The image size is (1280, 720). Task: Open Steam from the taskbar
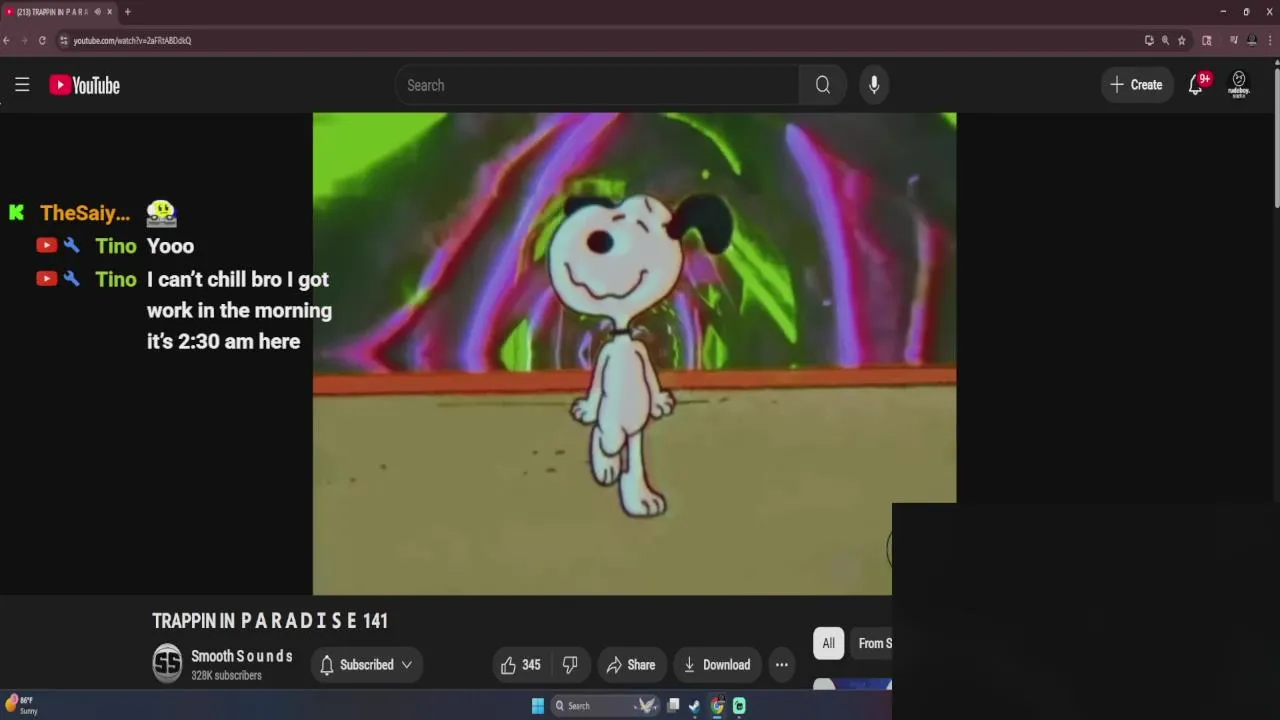[x=695, y=706]
